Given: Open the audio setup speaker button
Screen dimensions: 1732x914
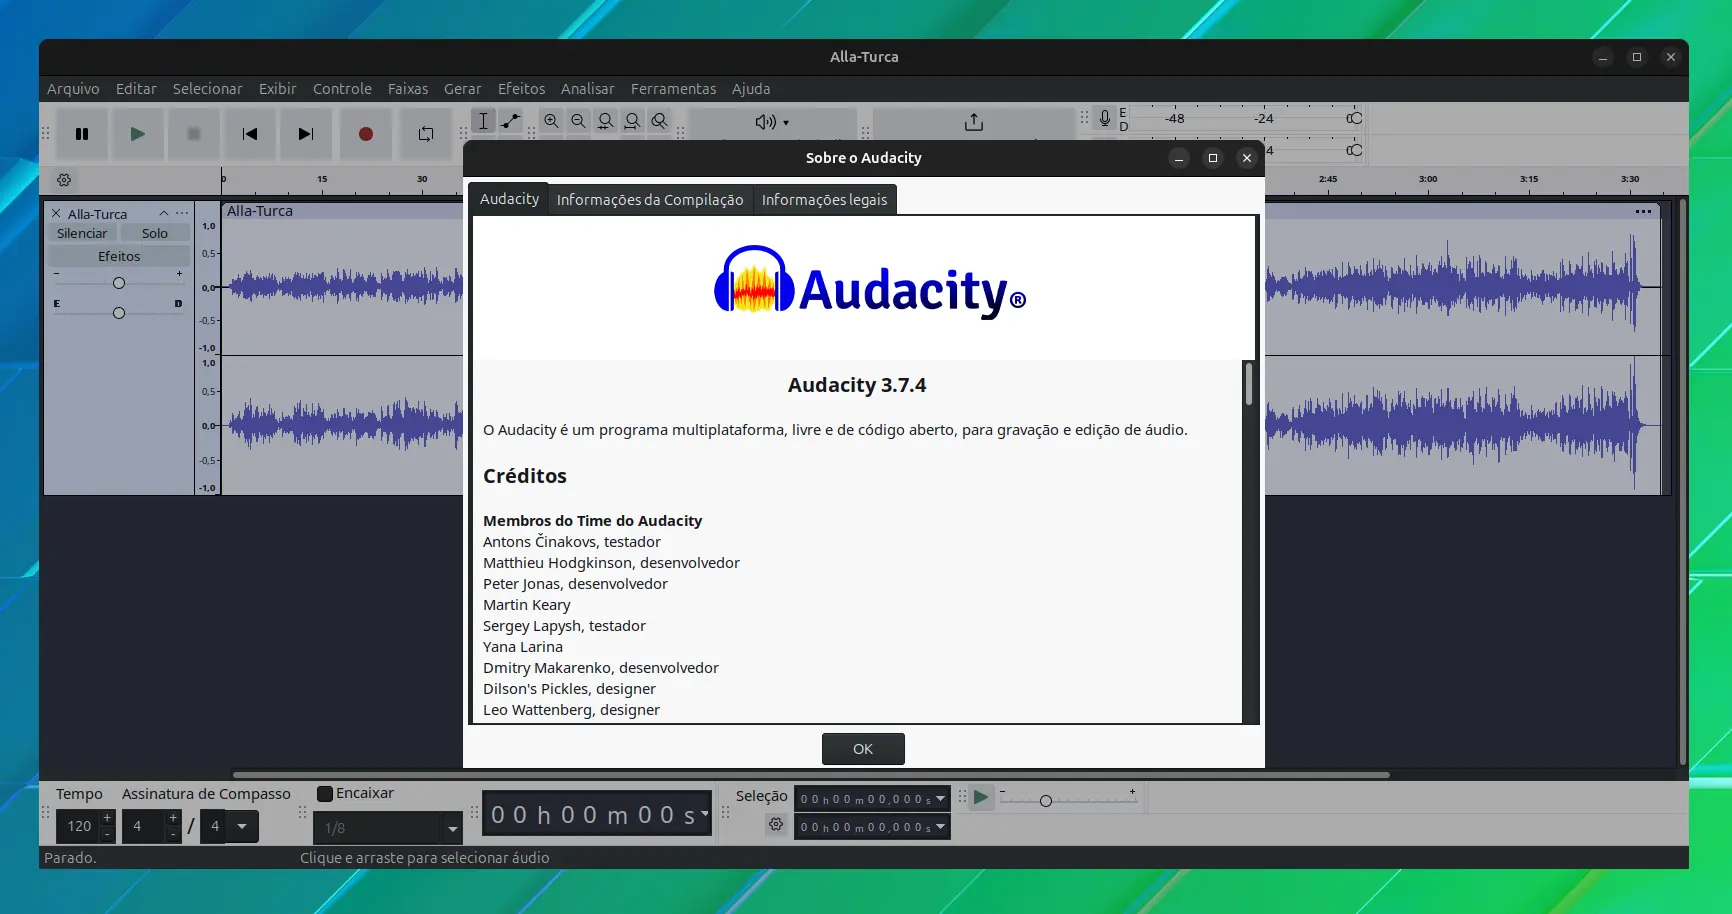Looking at the screenshot, I should click(772, 122).
